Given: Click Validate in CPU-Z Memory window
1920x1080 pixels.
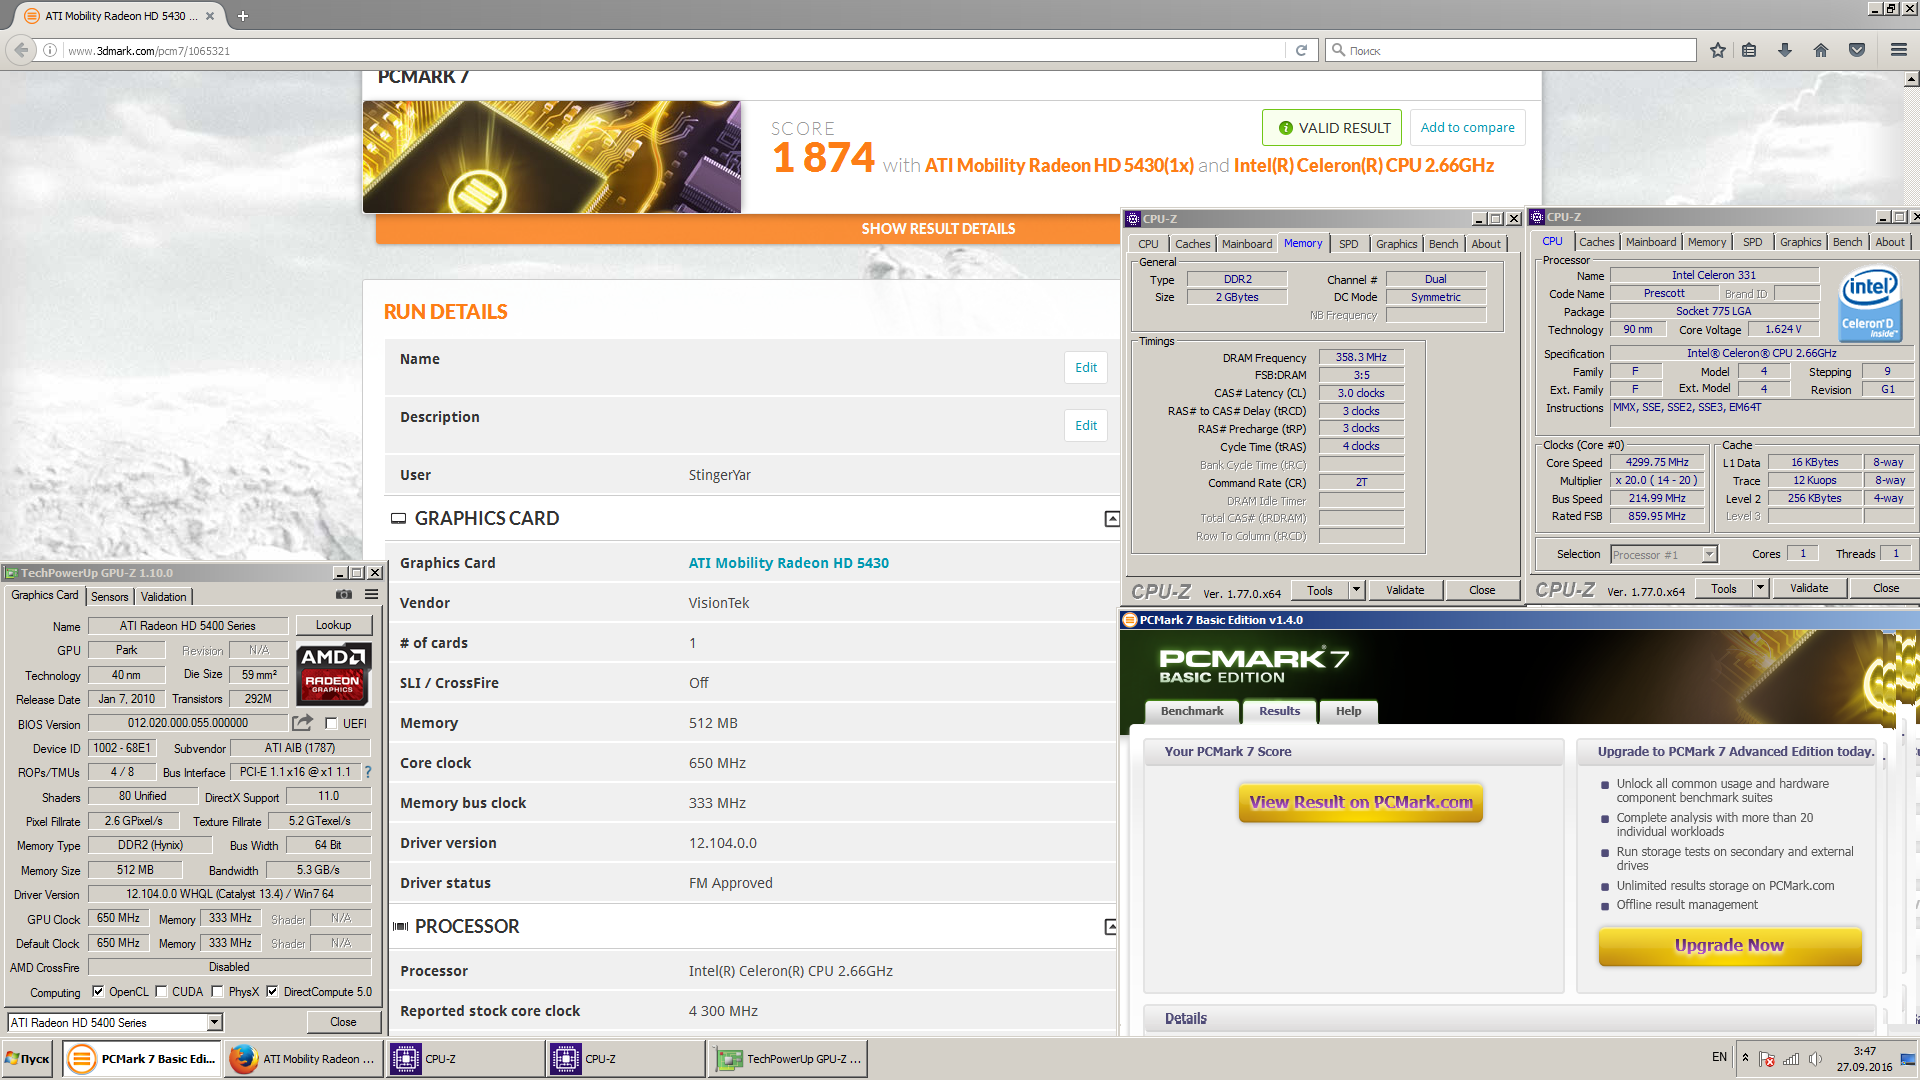Looking at the screenshot, I should tap(1405, 590).
